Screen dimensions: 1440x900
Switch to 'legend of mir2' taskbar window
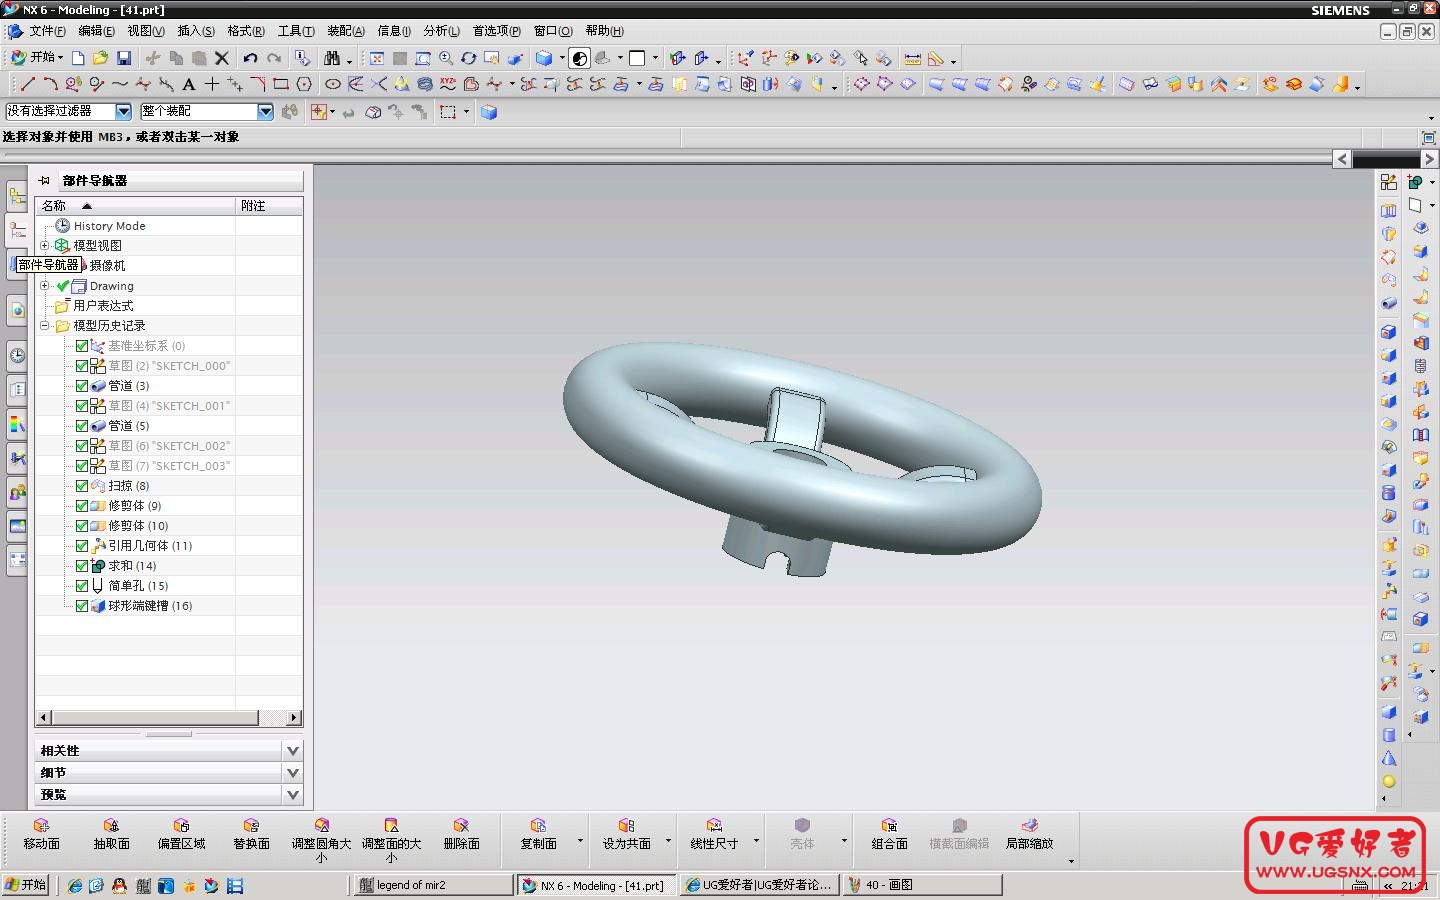(x=433, y=885)
